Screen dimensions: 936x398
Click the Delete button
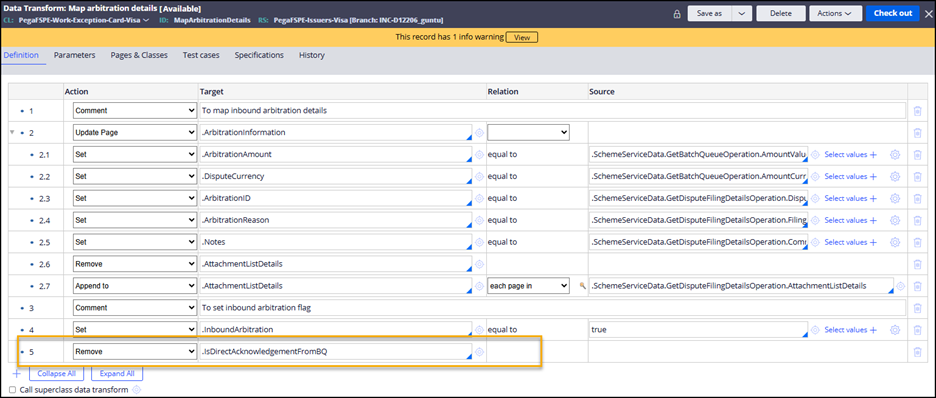[780, 13]
